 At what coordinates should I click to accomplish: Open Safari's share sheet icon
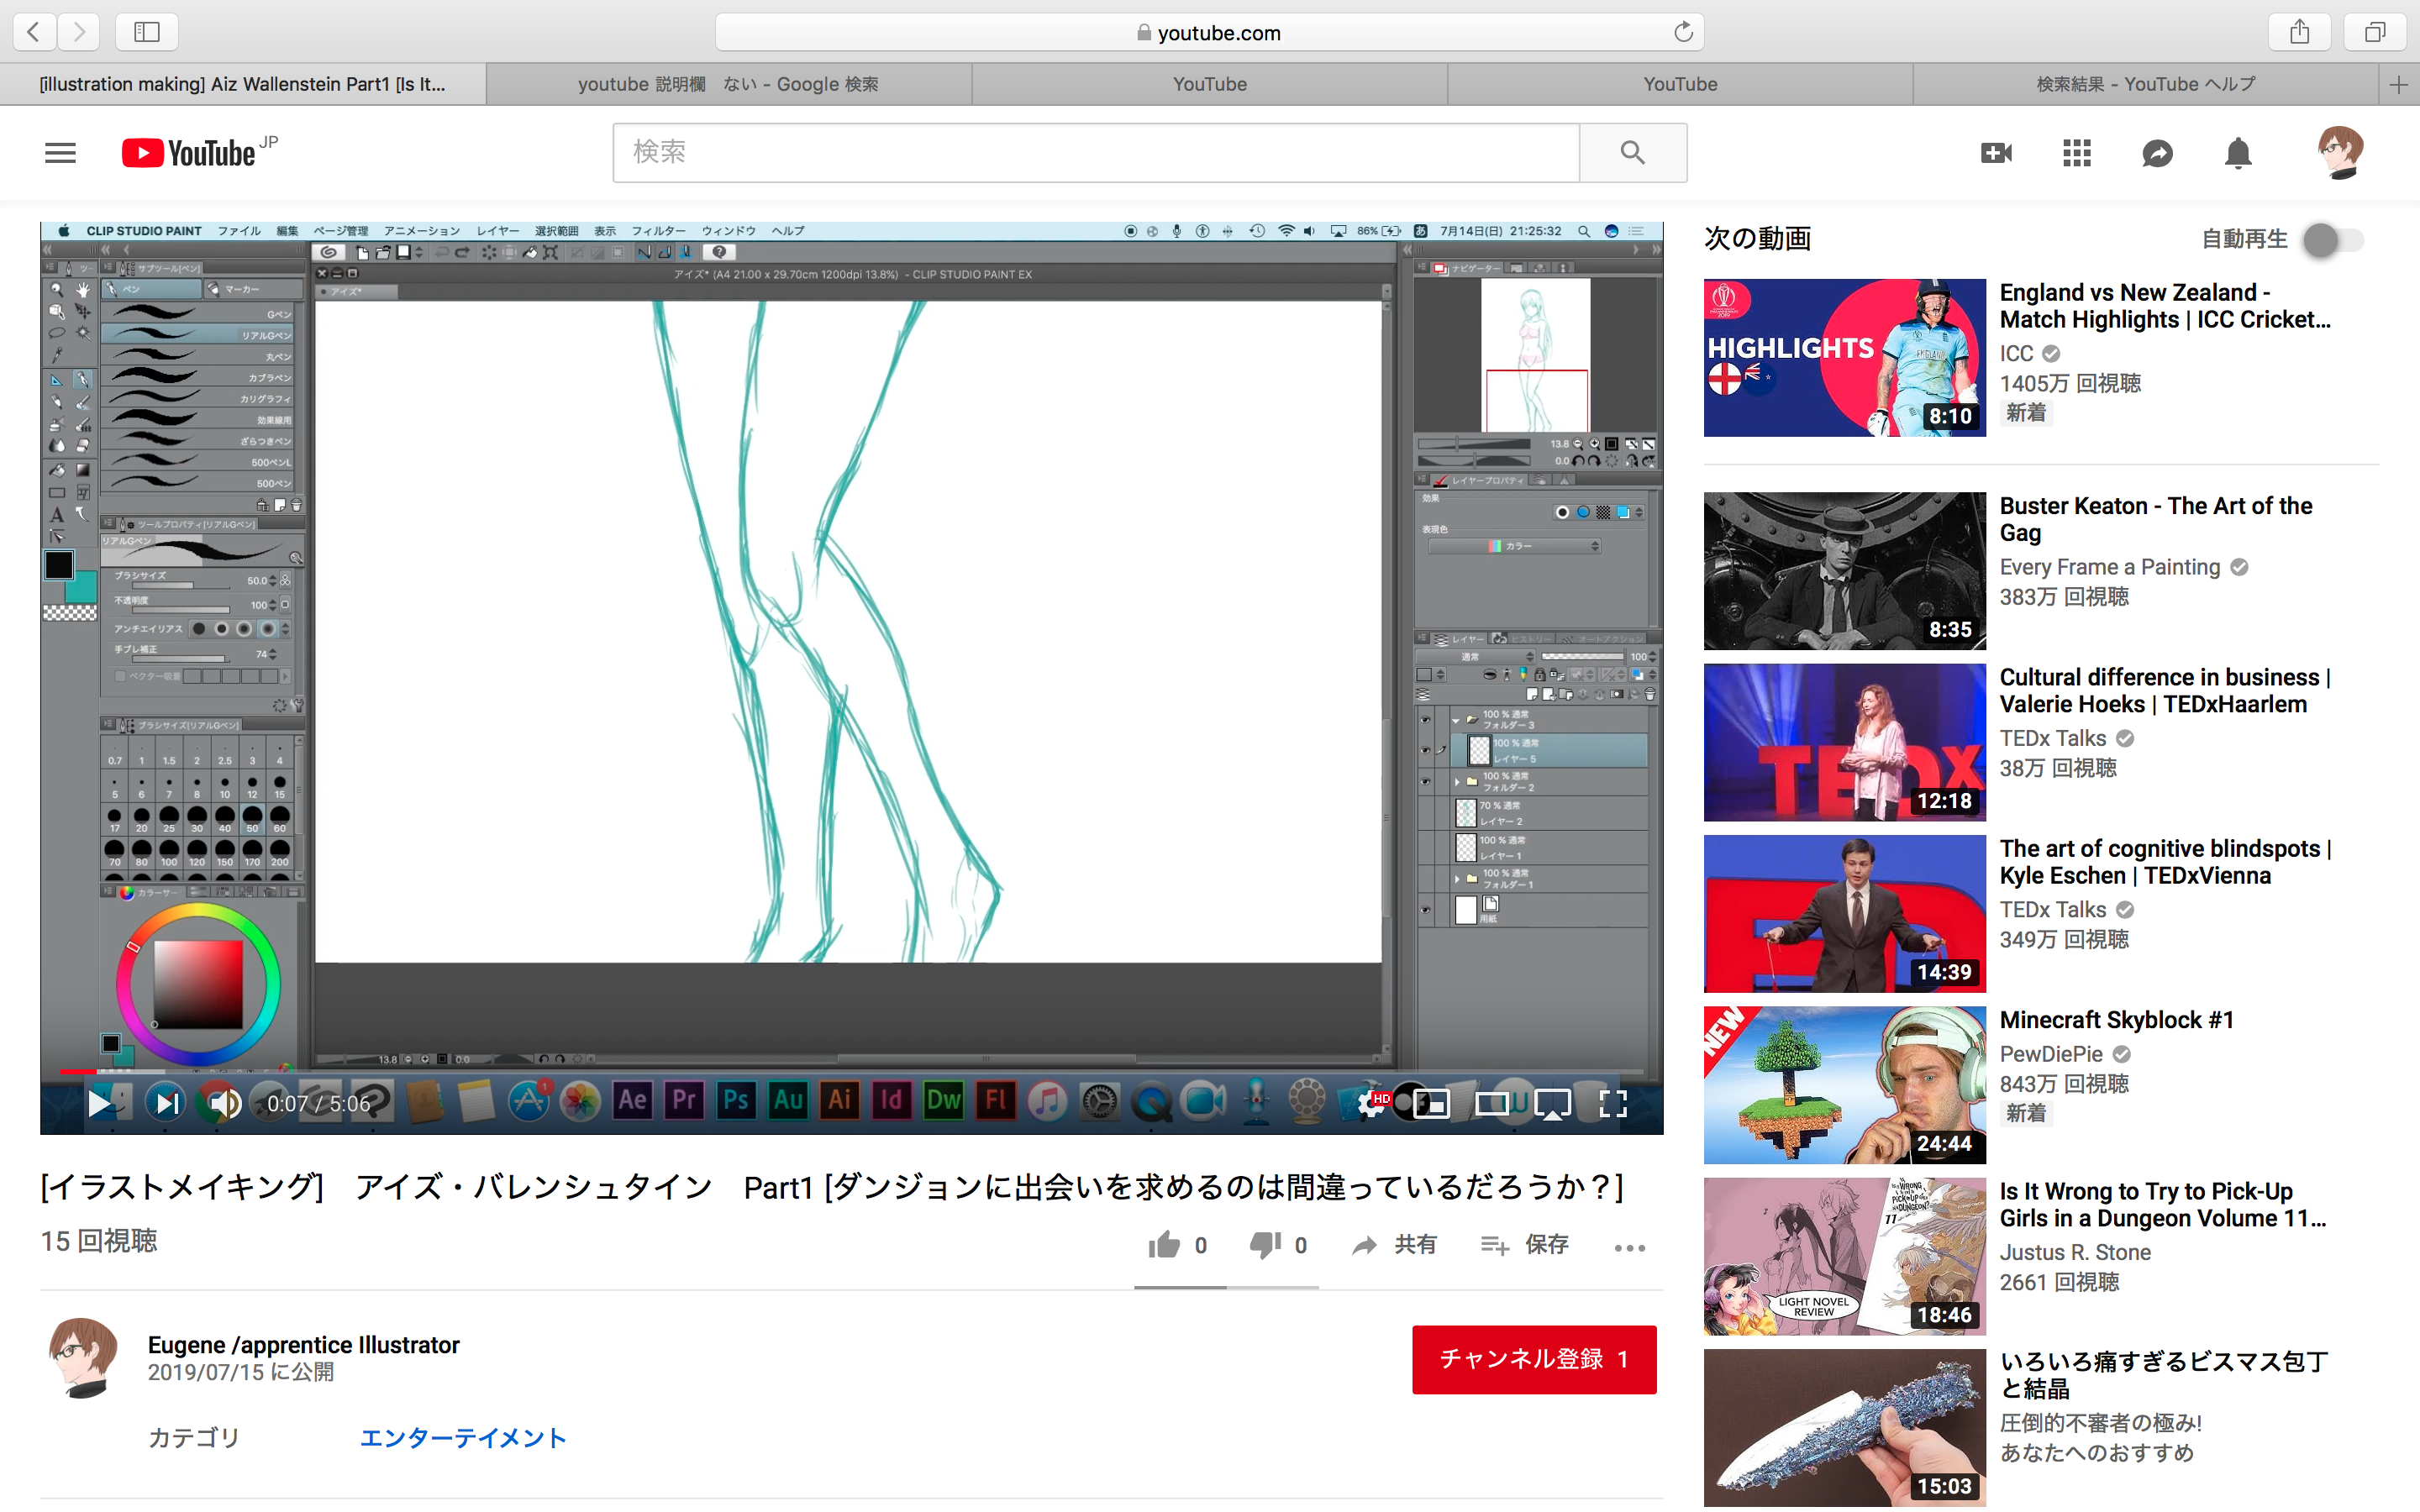[2299, 32]
